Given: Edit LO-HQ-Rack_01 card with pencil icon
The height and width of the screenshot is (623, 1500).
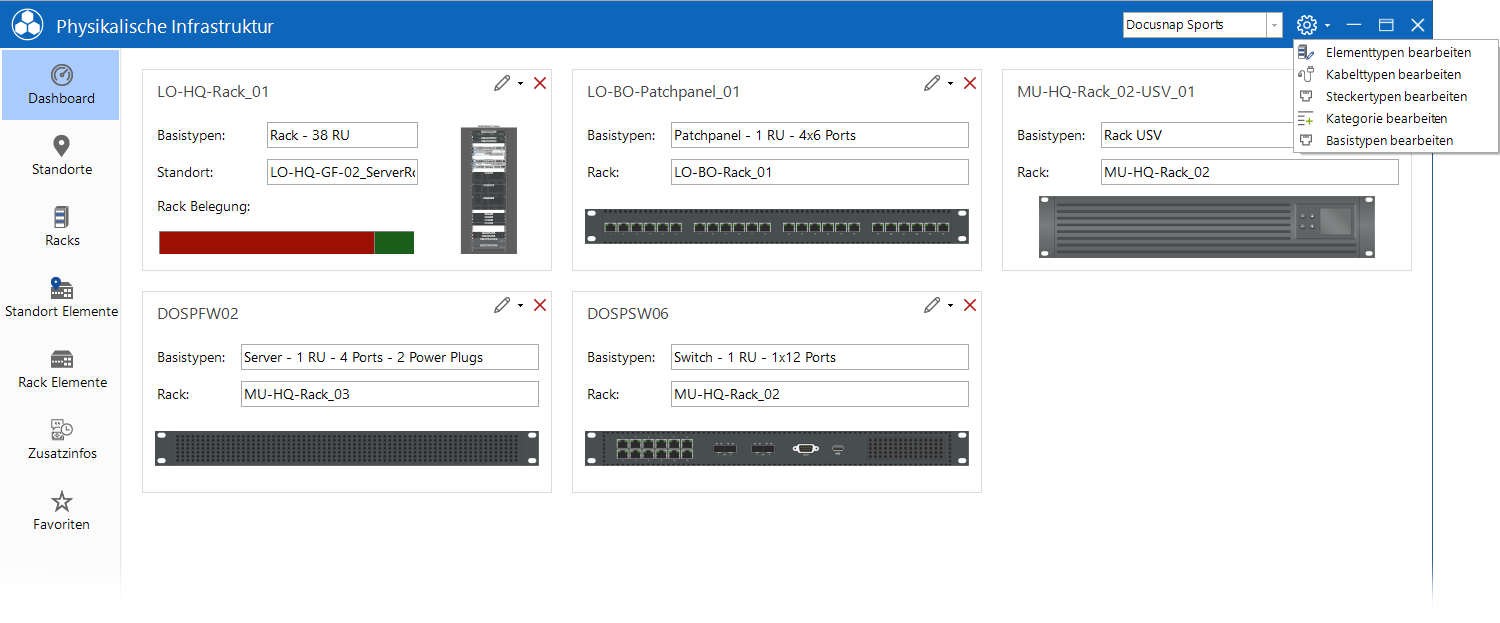Looking at the screenshot, I should (x=502, y=83).
